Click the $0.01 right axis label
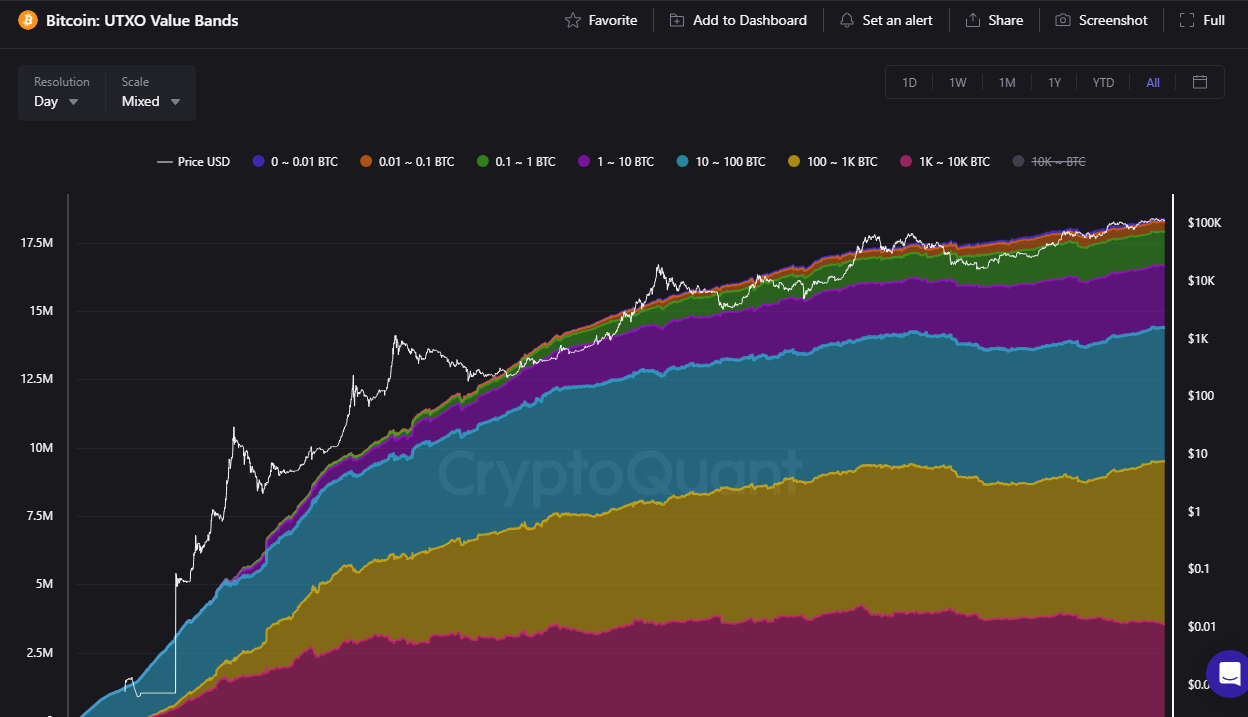1248x717 pixels. pyautogui.click(x=1202, y=627)
